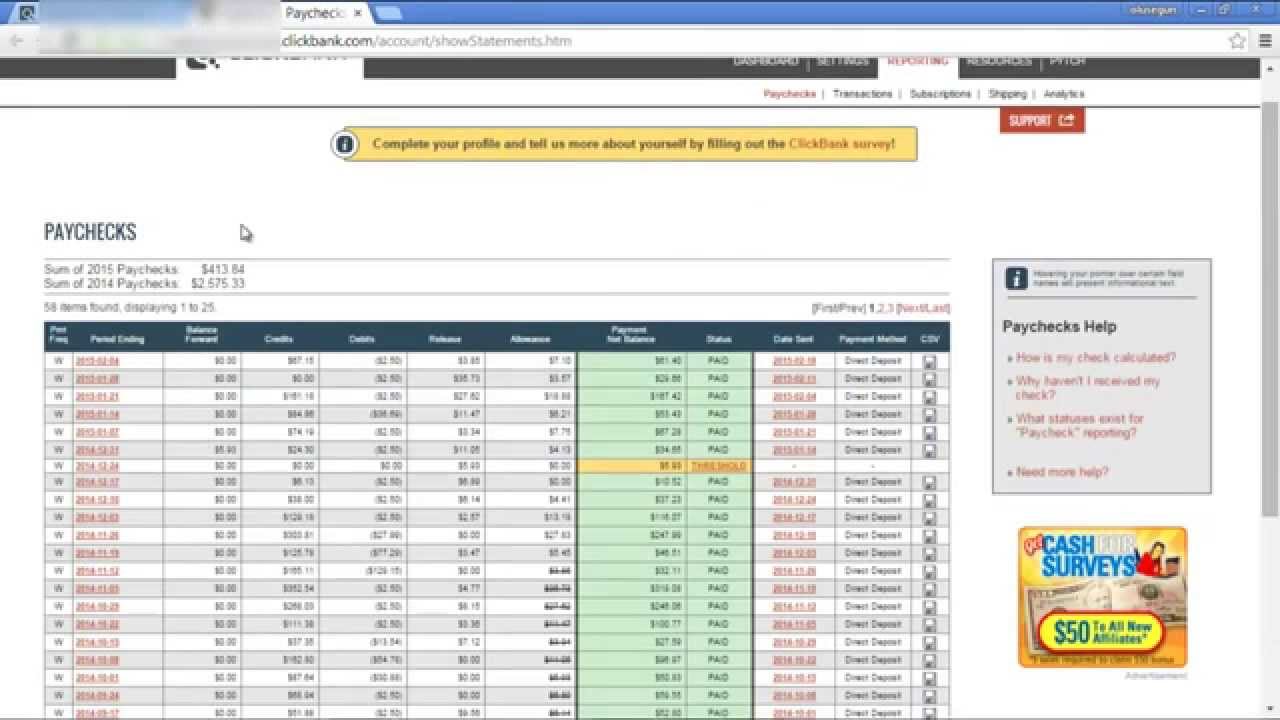Download CSV for period ending 2014-10-15
Viewport: 1280px width, 720px height.
coord(929,643)
